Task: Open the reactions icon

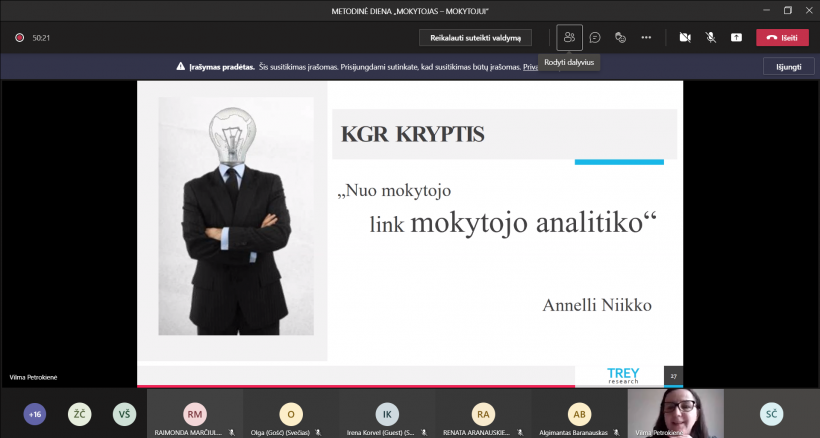Action: (620, 38)
